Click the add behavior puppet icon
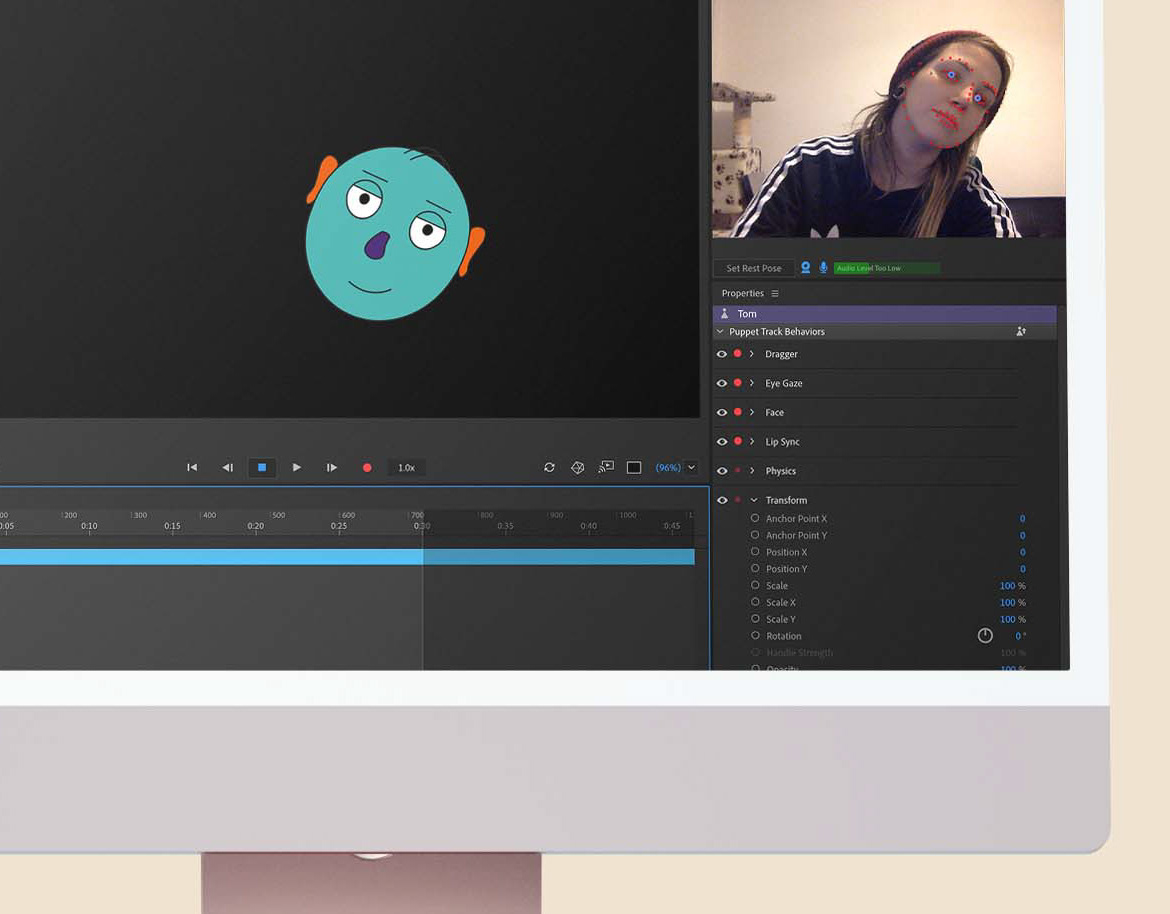Viewport: 1170px width, 914px height. tap(1021, 331)
